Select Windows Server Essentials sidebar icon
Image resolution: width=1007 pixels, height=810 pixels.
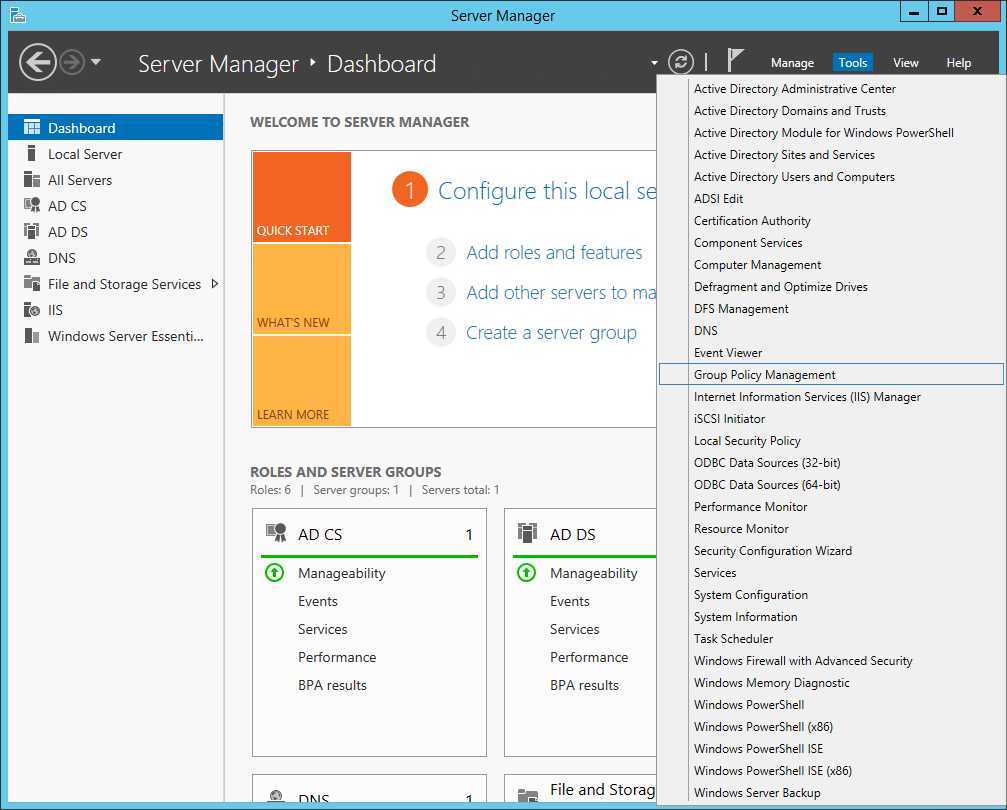(31, 336)
